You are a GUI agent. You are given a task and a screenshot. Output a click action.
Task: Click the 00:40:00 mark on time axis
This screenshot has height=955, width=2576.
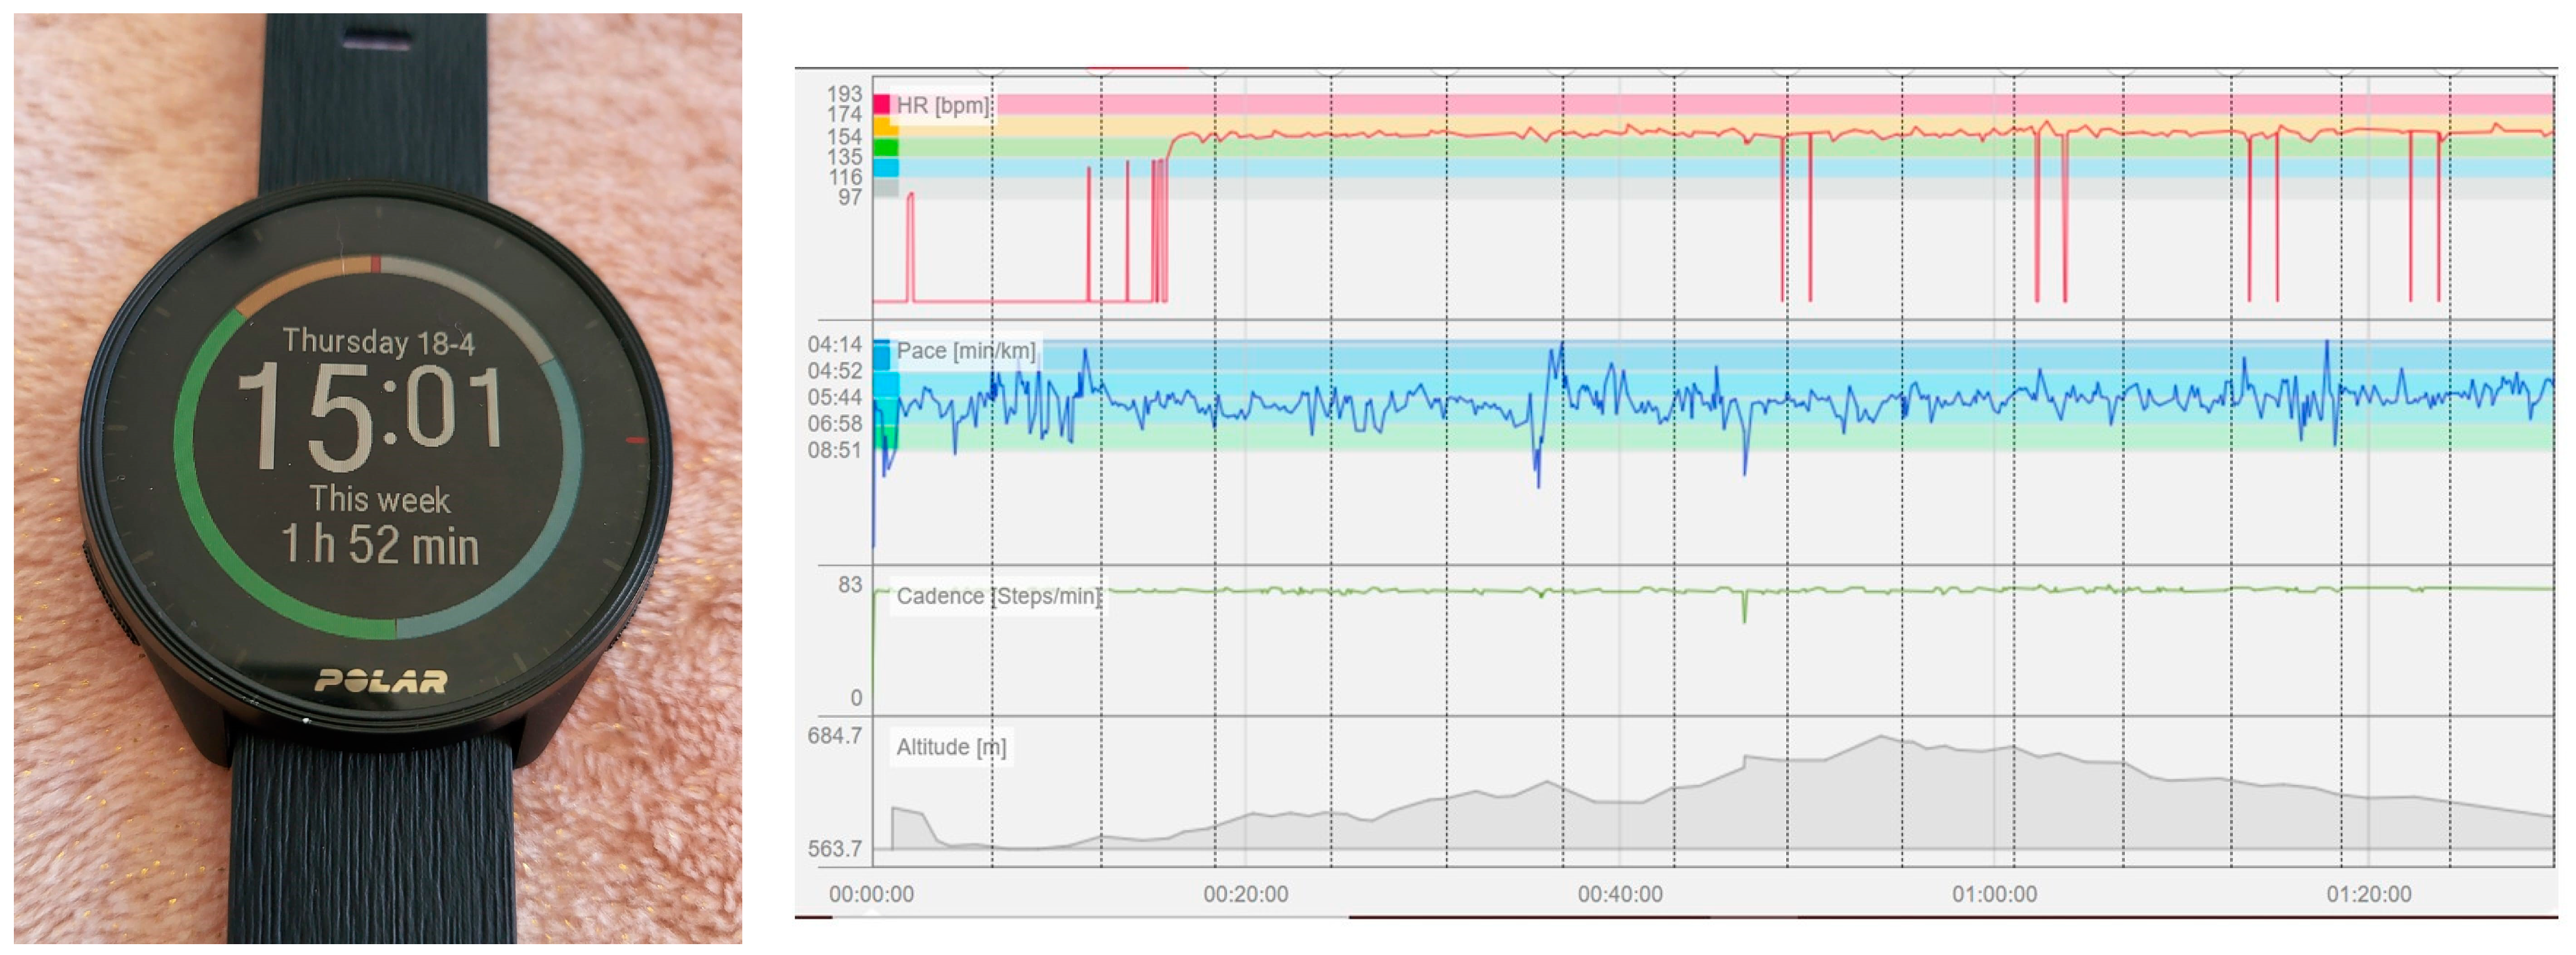coord(1620,894)
